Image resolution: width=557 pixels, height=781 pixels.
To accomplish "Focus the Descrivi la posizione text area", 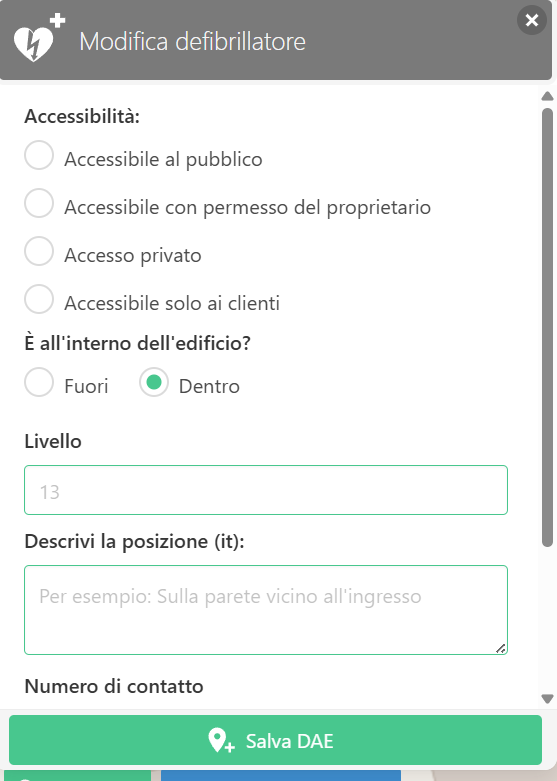I will pyautogui.click(x=266, y=610).
